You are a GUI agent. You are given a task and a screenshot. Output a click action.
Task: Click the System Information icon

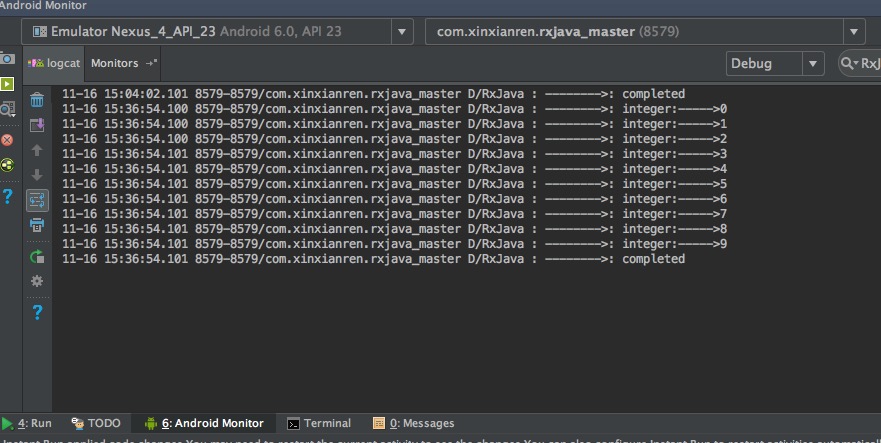click(x=7, y=109)
